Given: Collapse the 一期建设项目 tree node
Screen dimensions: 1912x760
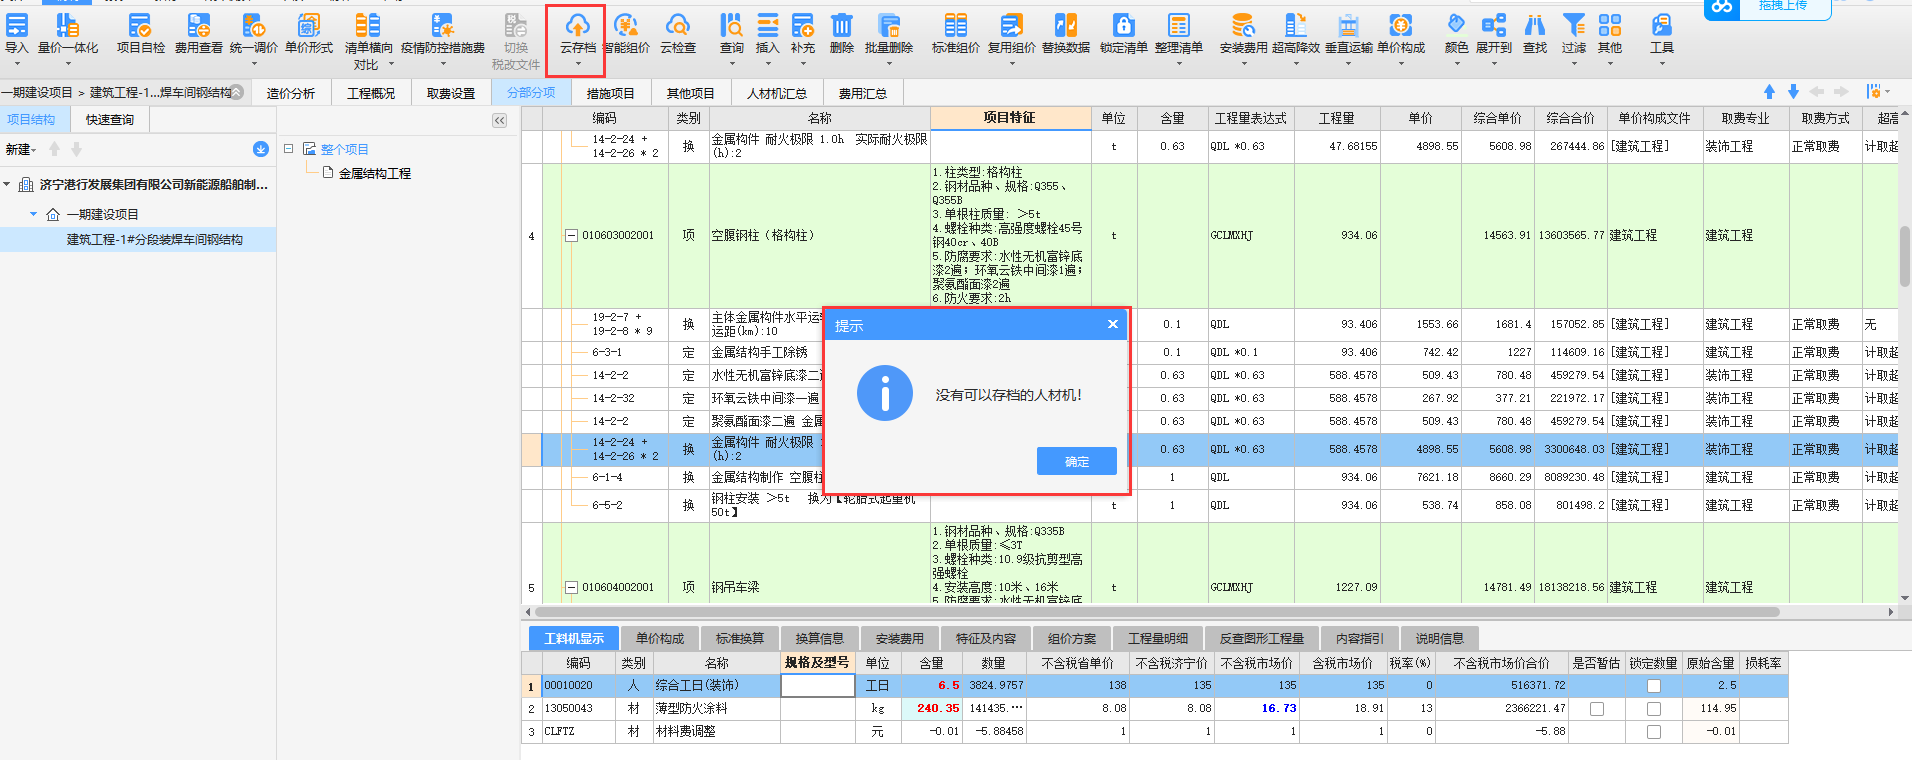Looking at the screenshot, I should pos(33,214).
